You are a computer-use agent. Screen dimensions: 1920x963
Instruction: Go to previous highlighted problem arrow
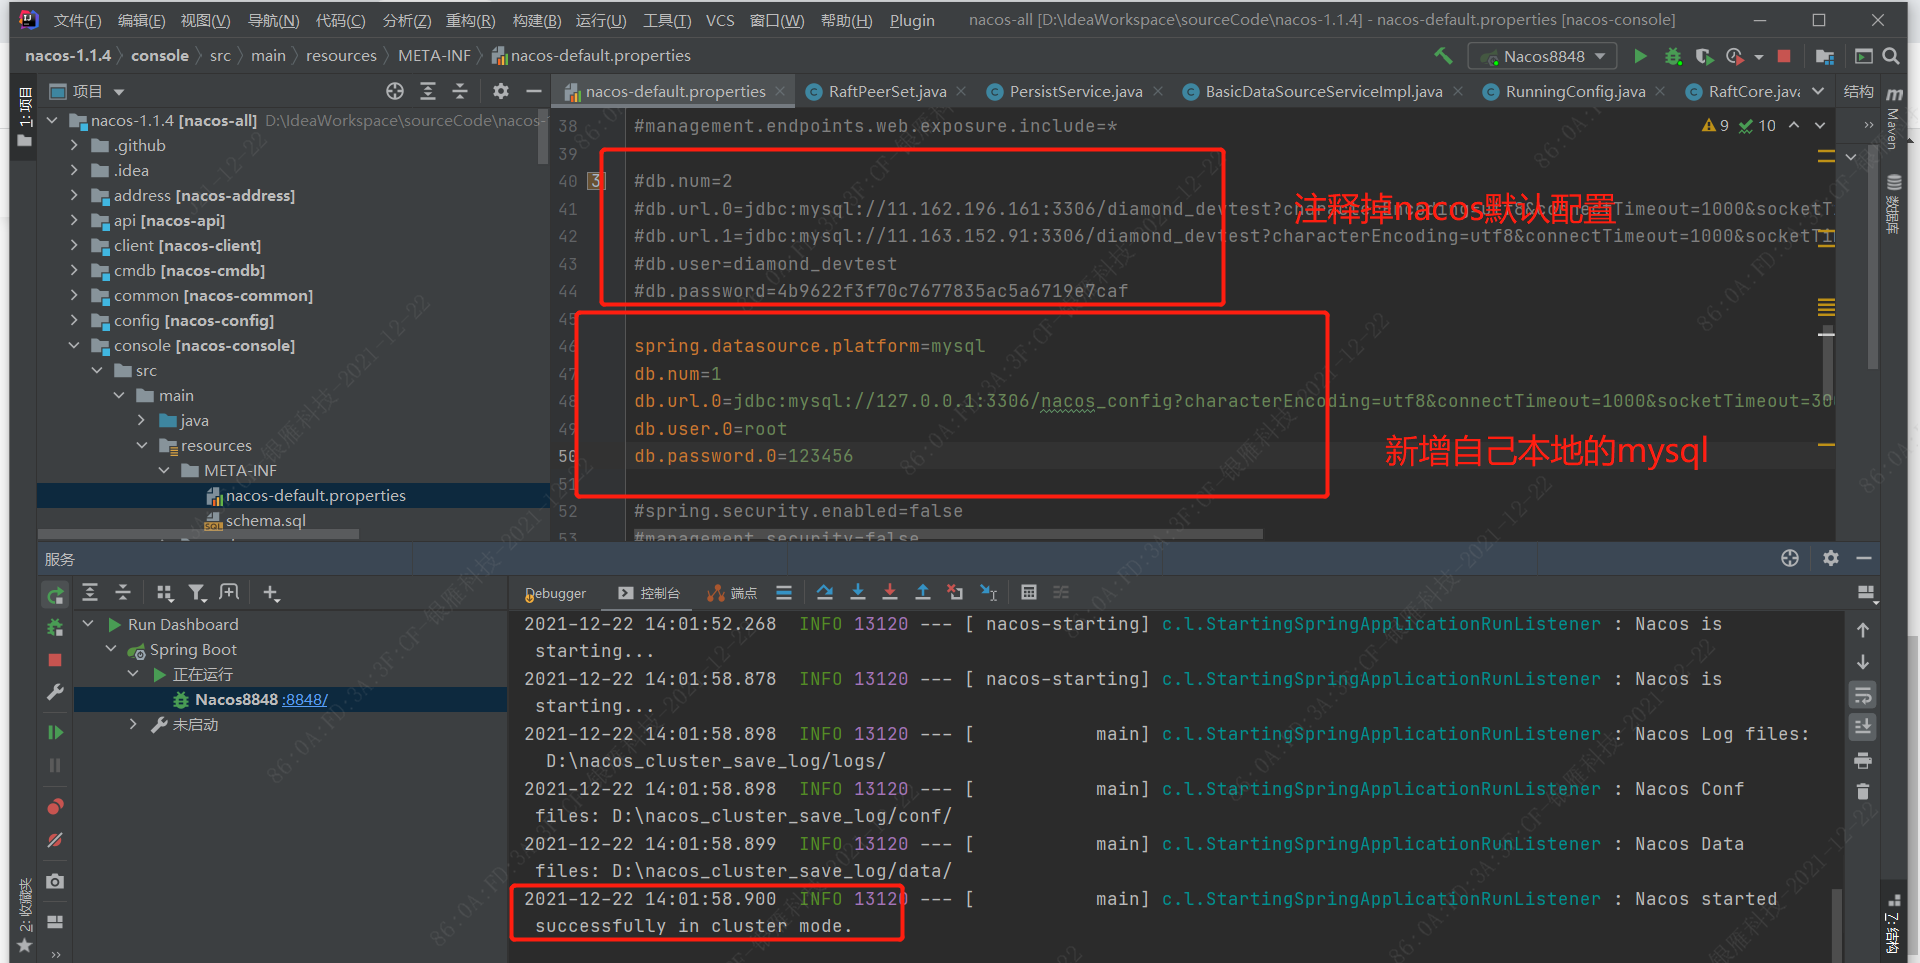pyautogui.click(x=1794, y=125)
